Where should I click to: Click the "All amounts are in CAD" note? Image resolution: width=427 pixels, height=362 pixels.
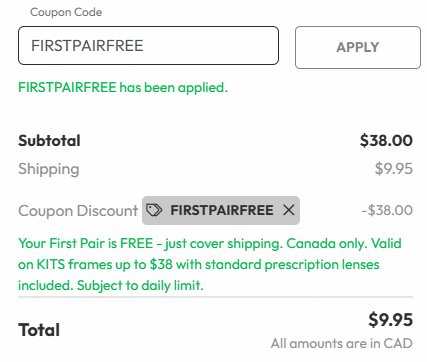click(342, 343)
